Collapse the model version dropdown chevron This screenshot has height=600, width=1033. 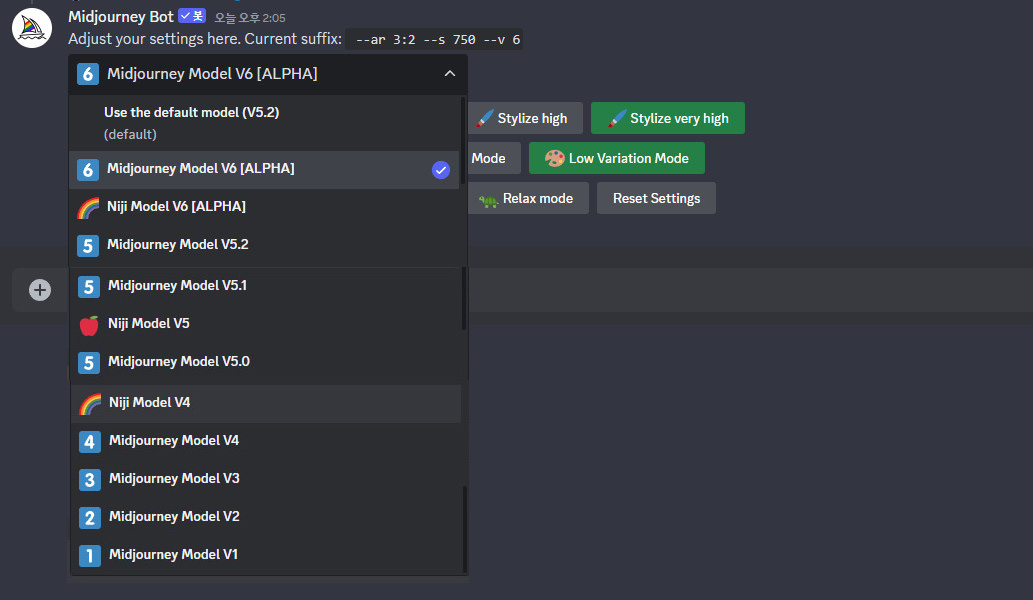pos(449,74)
